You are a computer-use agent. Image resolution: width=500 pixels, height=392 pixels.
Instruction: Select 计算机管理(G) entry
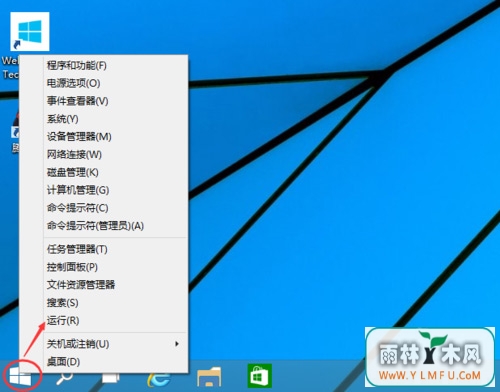coord(104,190)
